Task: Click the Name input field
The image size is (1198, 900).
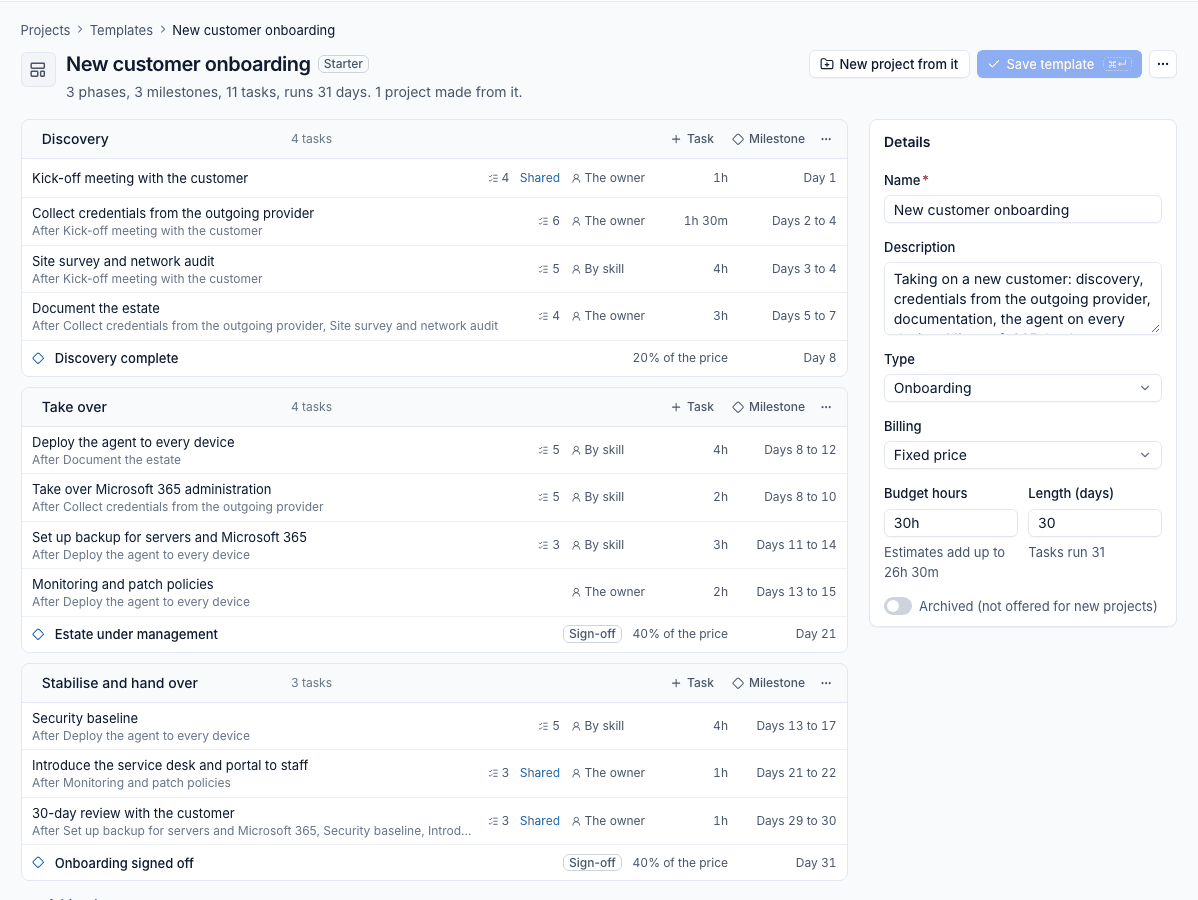Action: coord(1022,209)
